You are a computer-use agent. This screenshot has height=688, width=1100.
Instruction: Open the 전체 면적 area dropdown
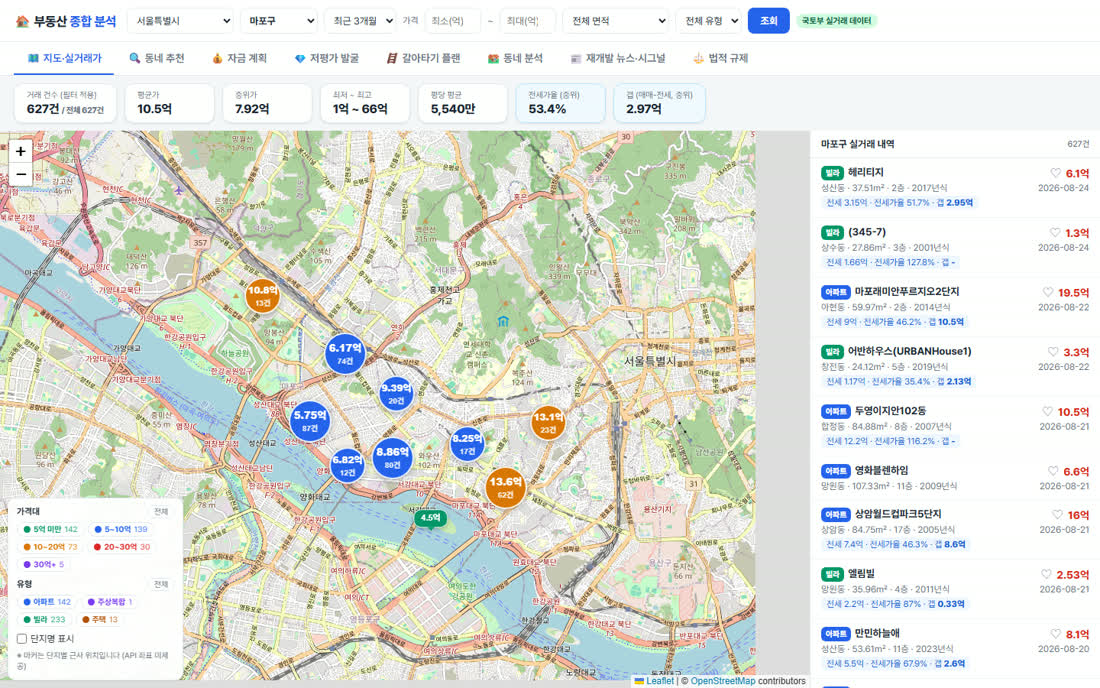coord(615,21)
